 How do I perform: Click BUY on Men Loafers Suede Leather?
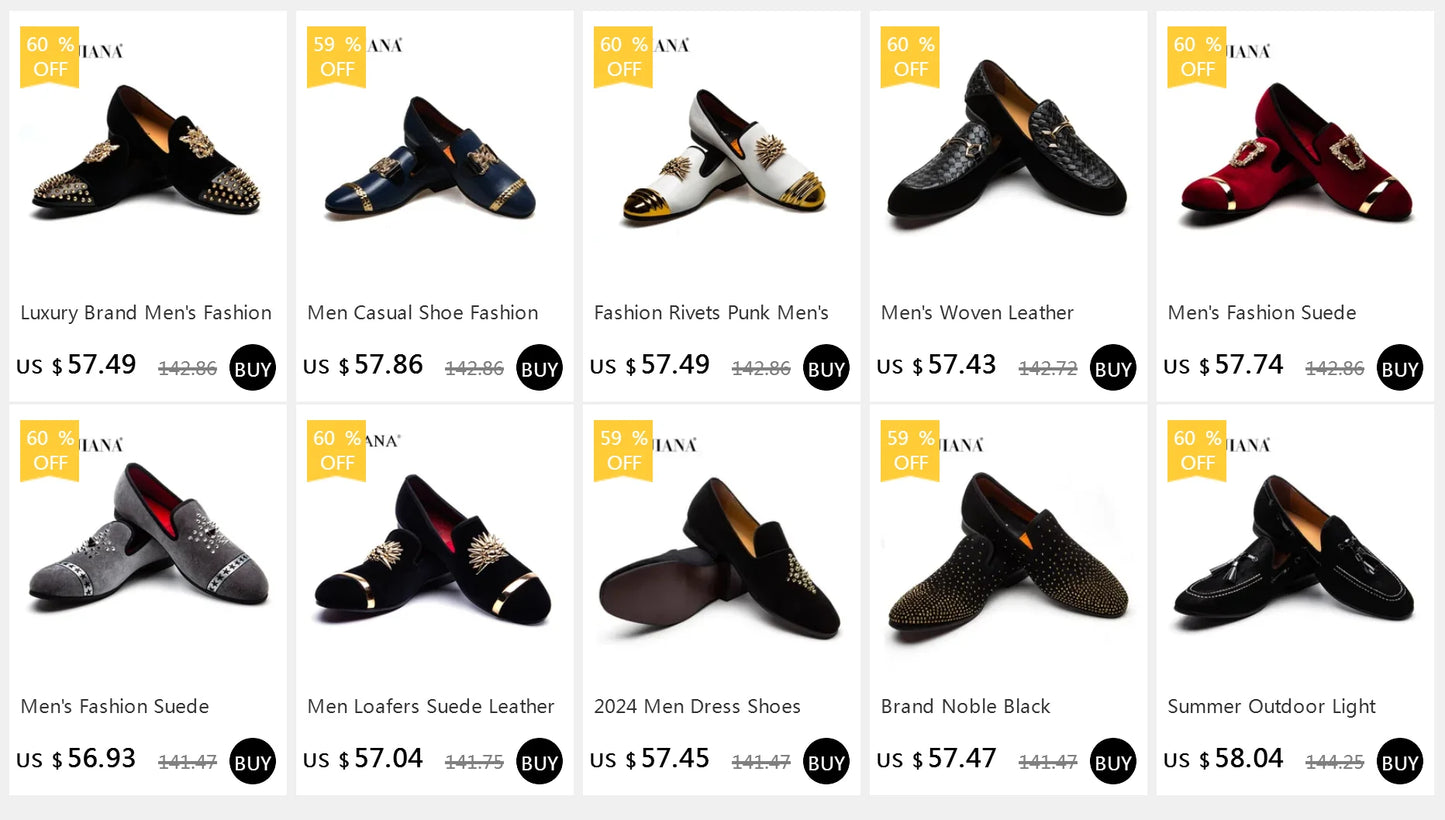pos(539,761)
